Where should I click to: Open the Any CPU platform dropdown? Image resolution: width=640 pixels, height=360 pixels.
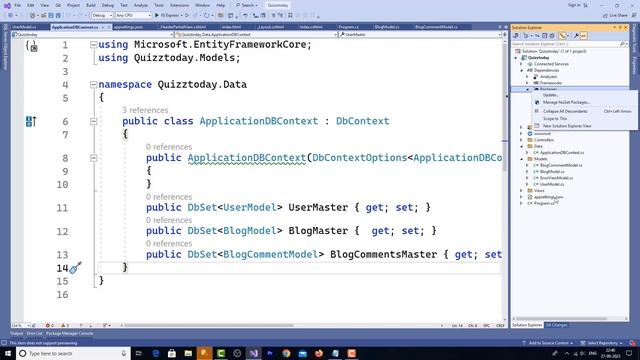click(133, 16)
